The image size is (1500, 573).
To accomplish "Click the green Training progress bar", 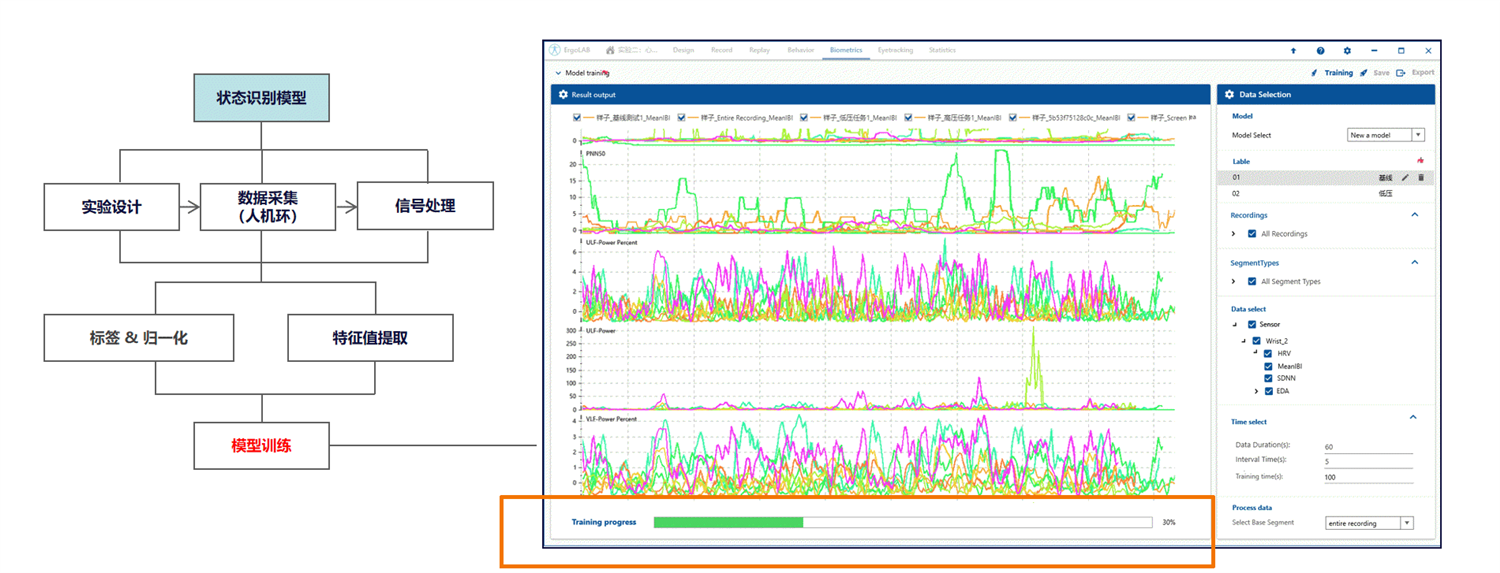I will pos(728,522).
